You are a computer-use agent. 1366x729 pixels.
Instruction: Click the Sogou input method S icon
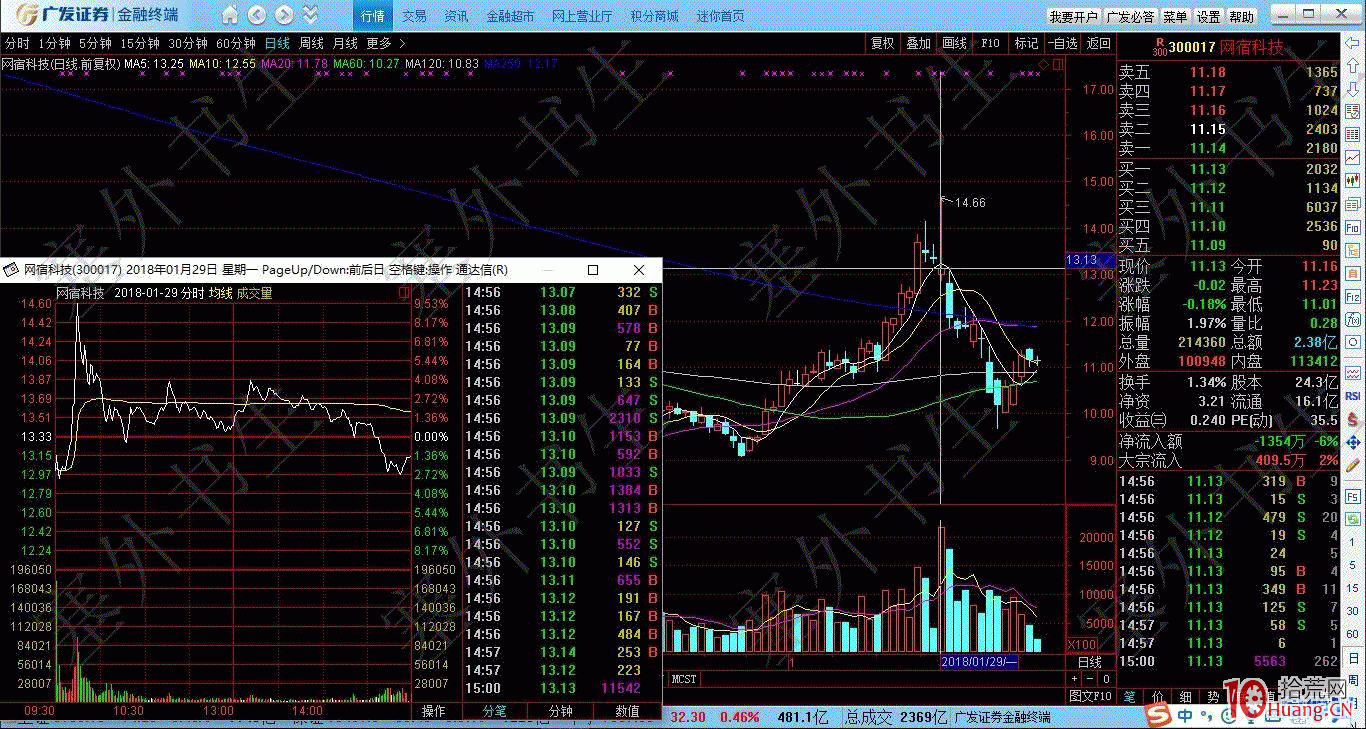(x=1159, y=716)
